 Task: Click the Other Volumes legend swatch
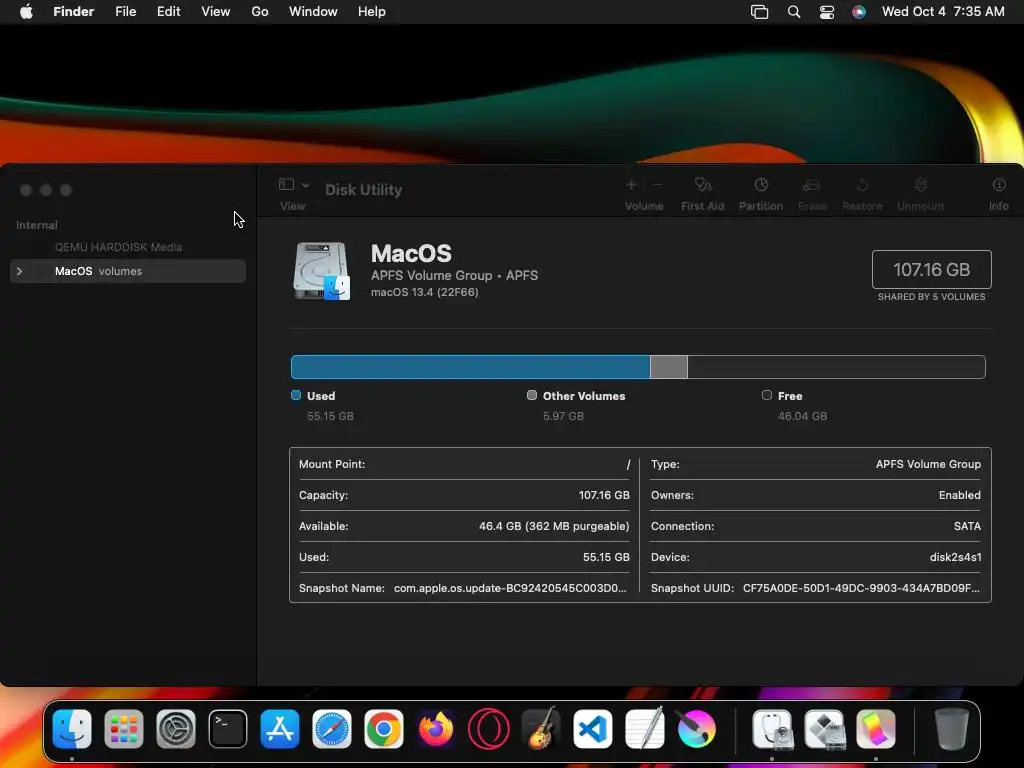pyautogui.click(x=532, y=395)
